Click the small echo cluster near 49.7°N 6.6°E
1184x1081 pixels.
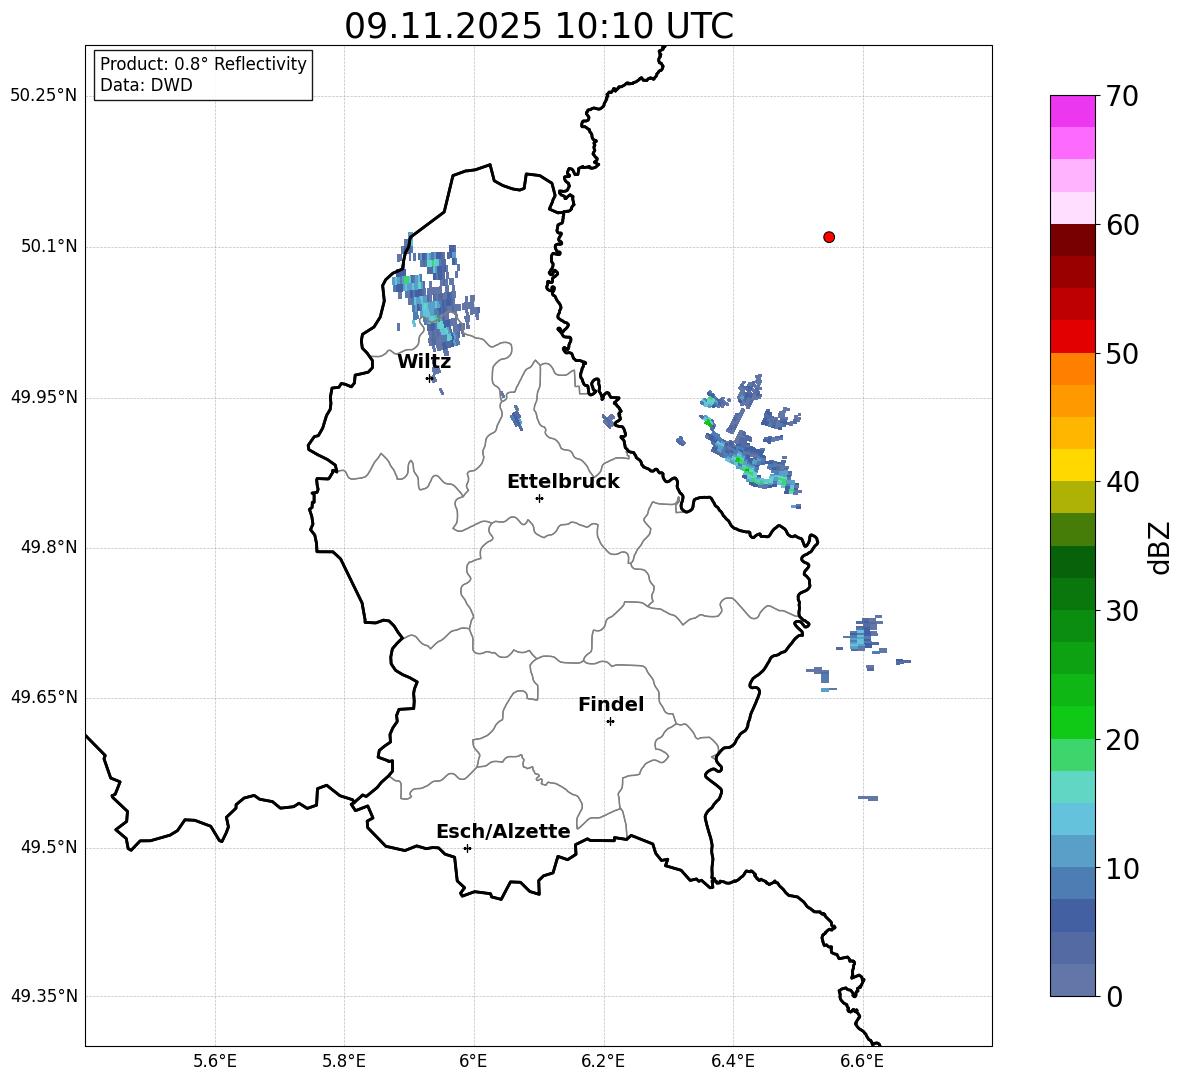(x=865, y=636)
